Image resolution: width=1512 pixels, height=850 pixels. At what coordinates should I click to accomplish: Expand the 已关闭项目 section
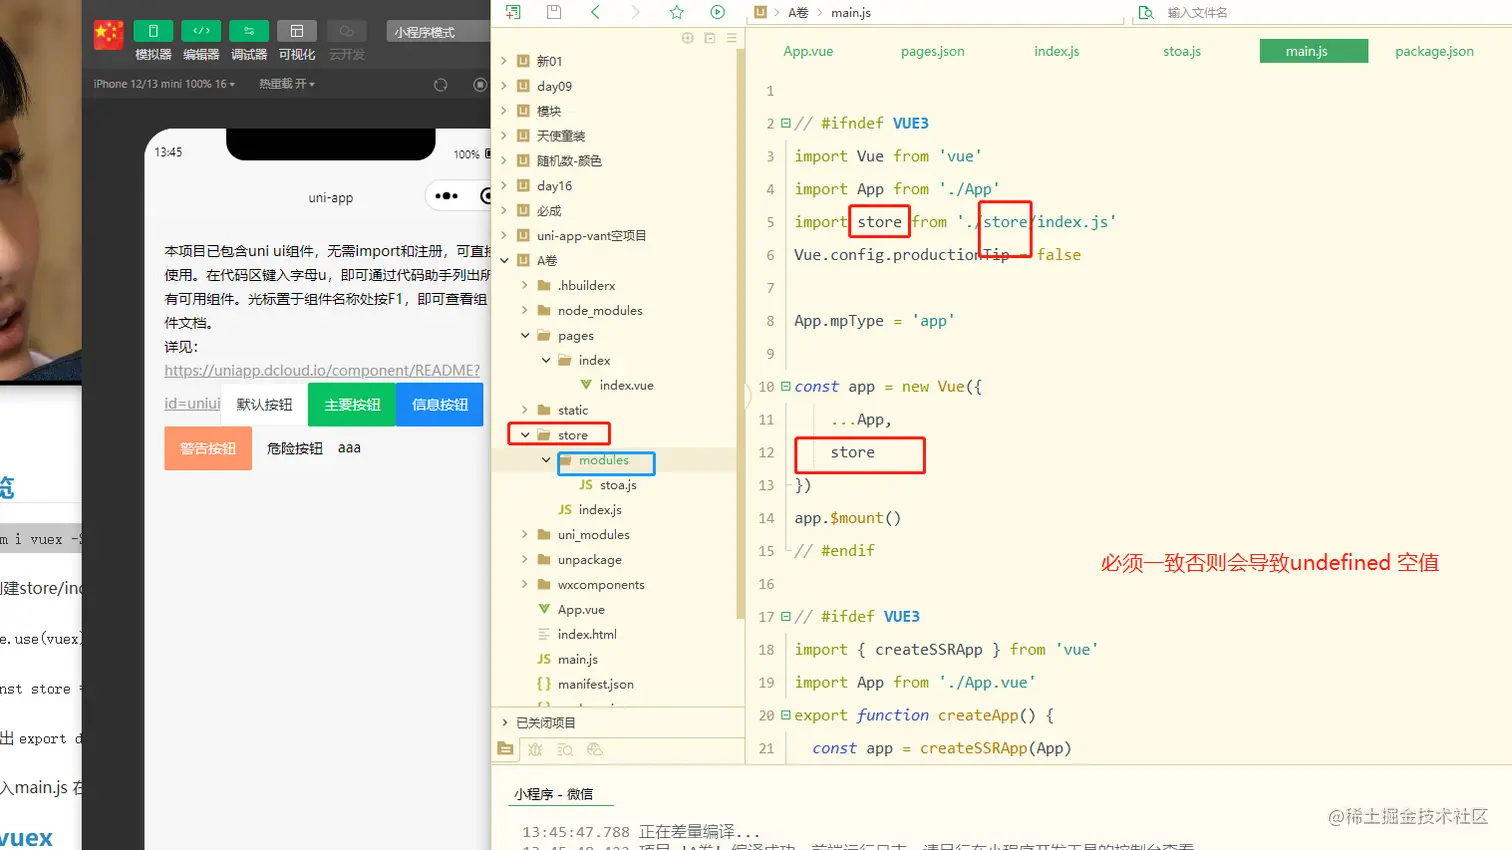coord(504,722)
